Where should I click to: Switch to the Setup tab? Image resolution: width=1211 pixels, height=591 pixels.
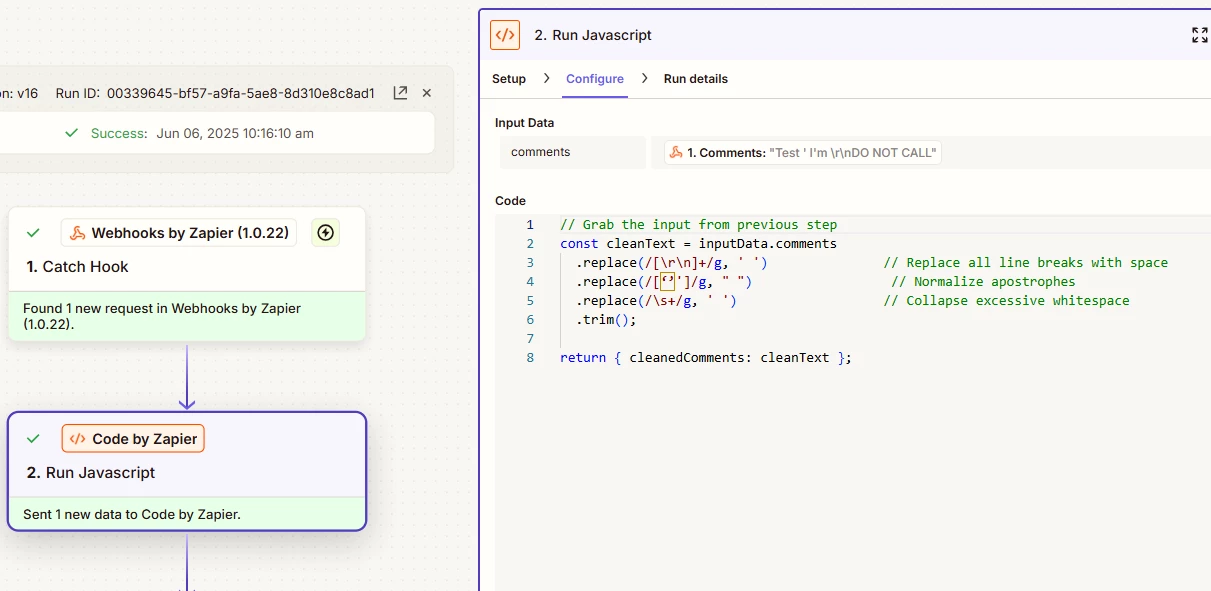(x=509, y=79)
